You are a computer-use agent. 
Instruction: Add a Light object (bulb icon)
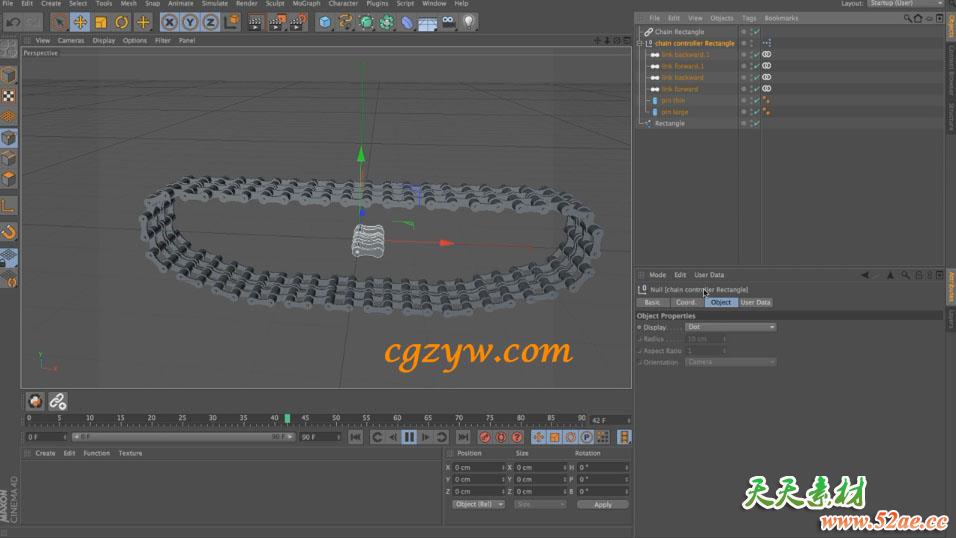tap(468, 23)
